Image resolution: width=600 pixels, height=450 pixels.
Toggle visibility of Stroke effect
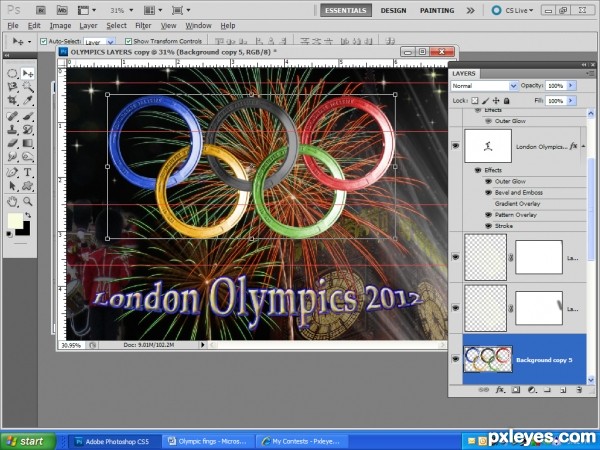pos(488,226)
